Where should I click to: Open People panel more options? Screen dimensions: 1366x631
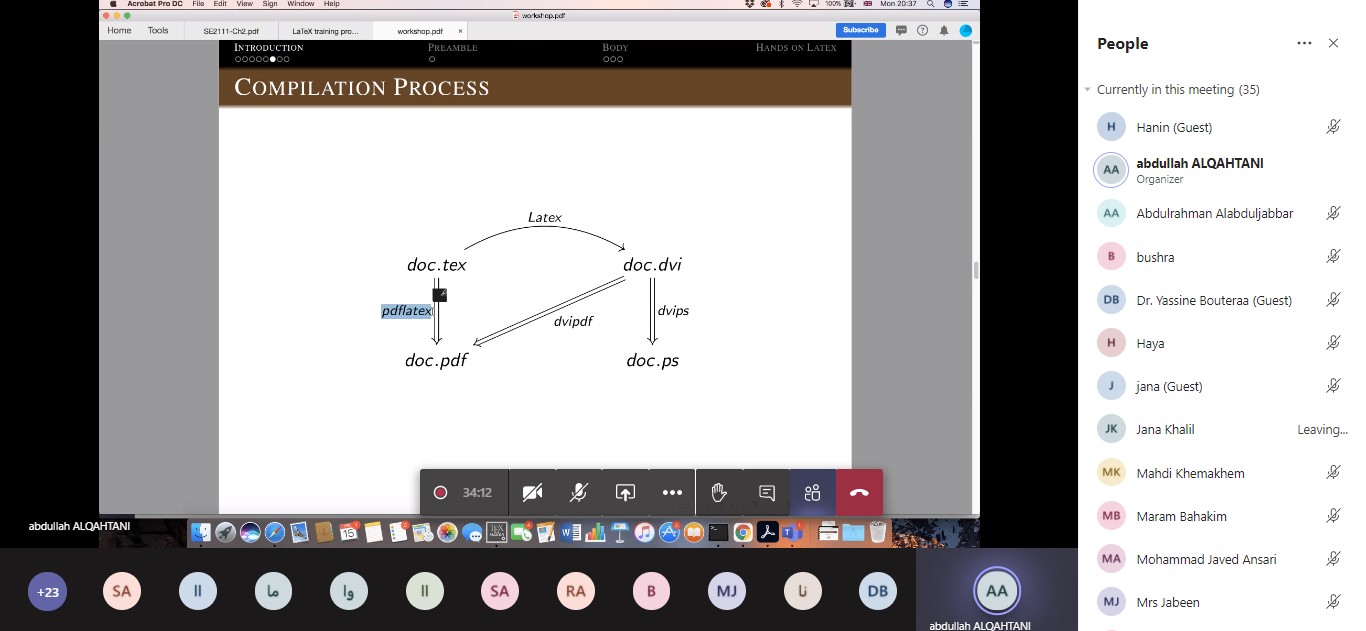point(1304,44)
